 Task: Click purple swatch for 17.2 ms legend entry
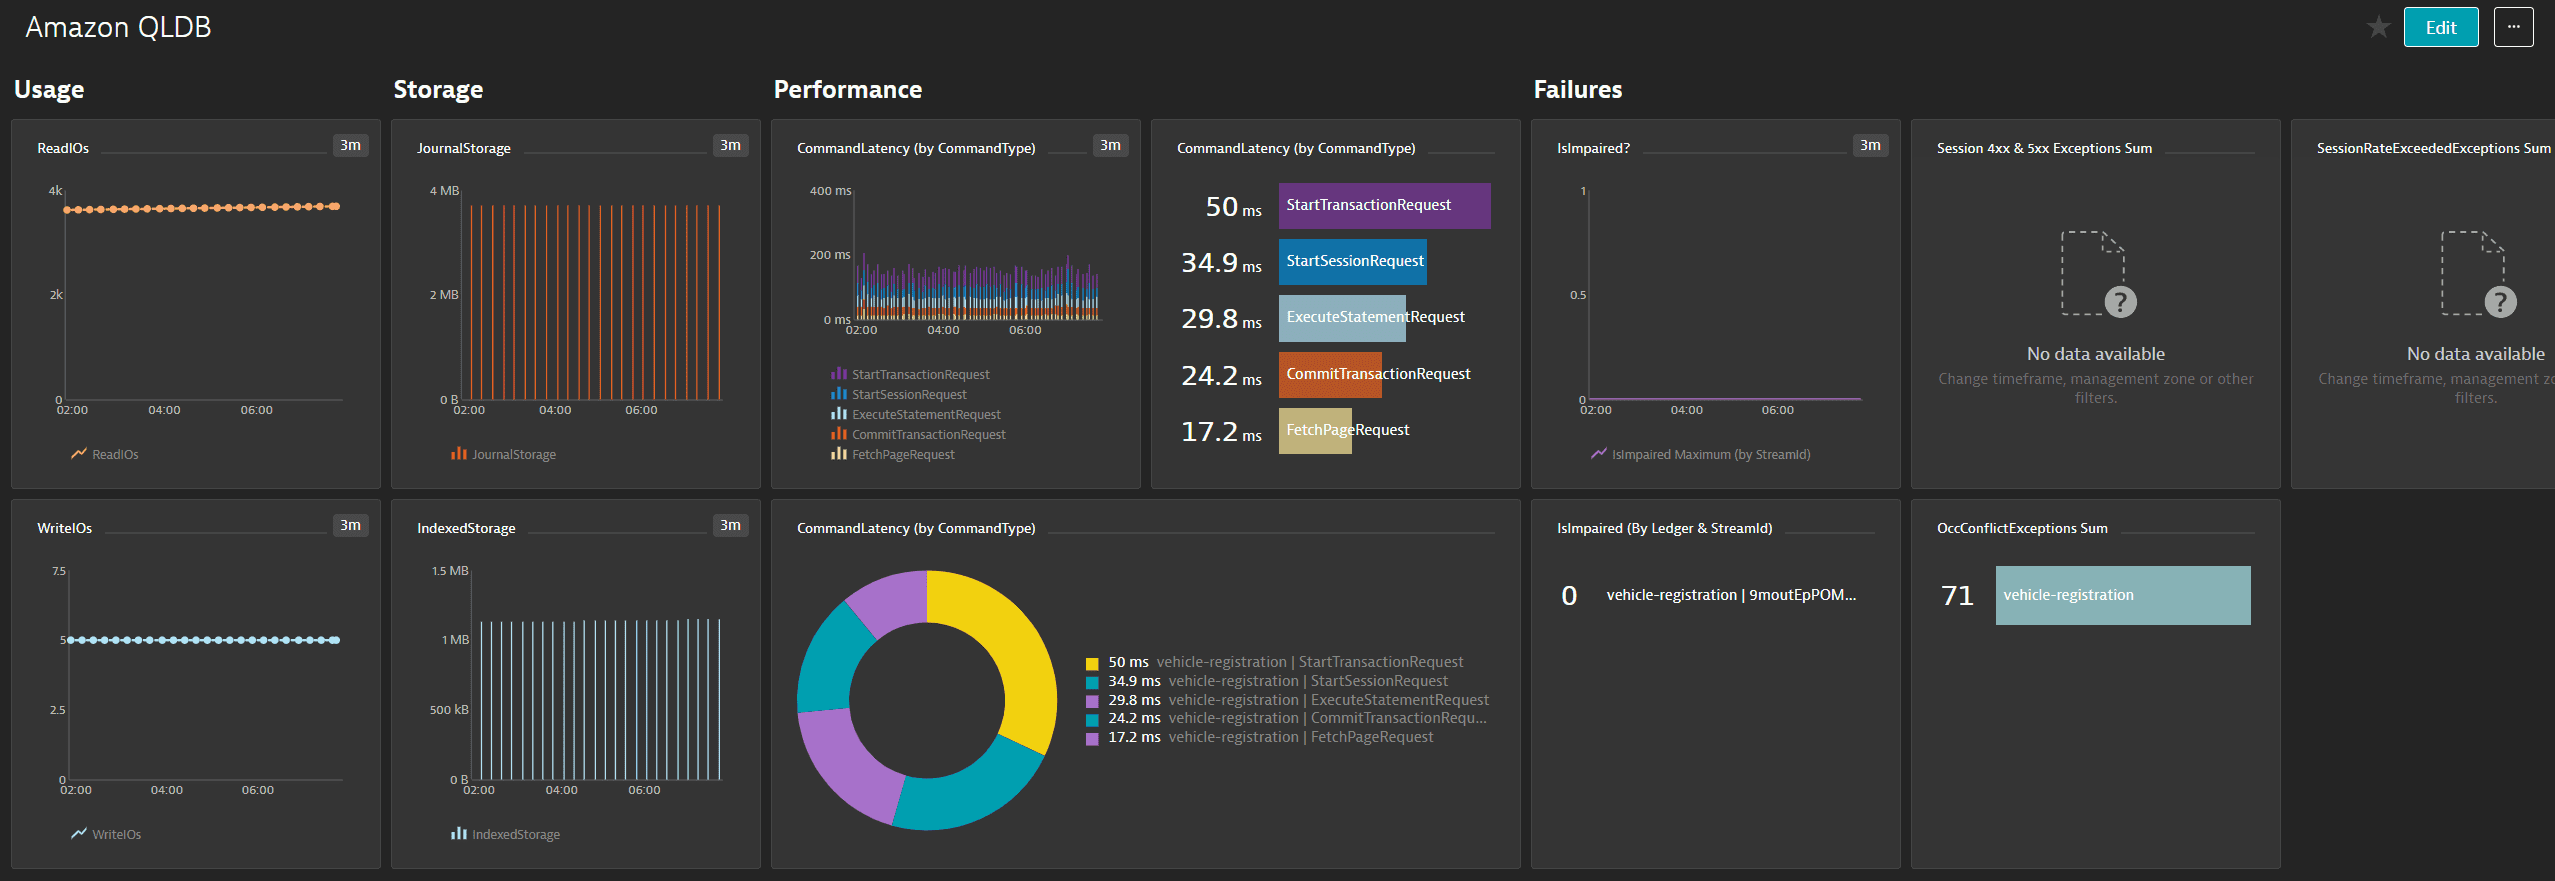1092,738
